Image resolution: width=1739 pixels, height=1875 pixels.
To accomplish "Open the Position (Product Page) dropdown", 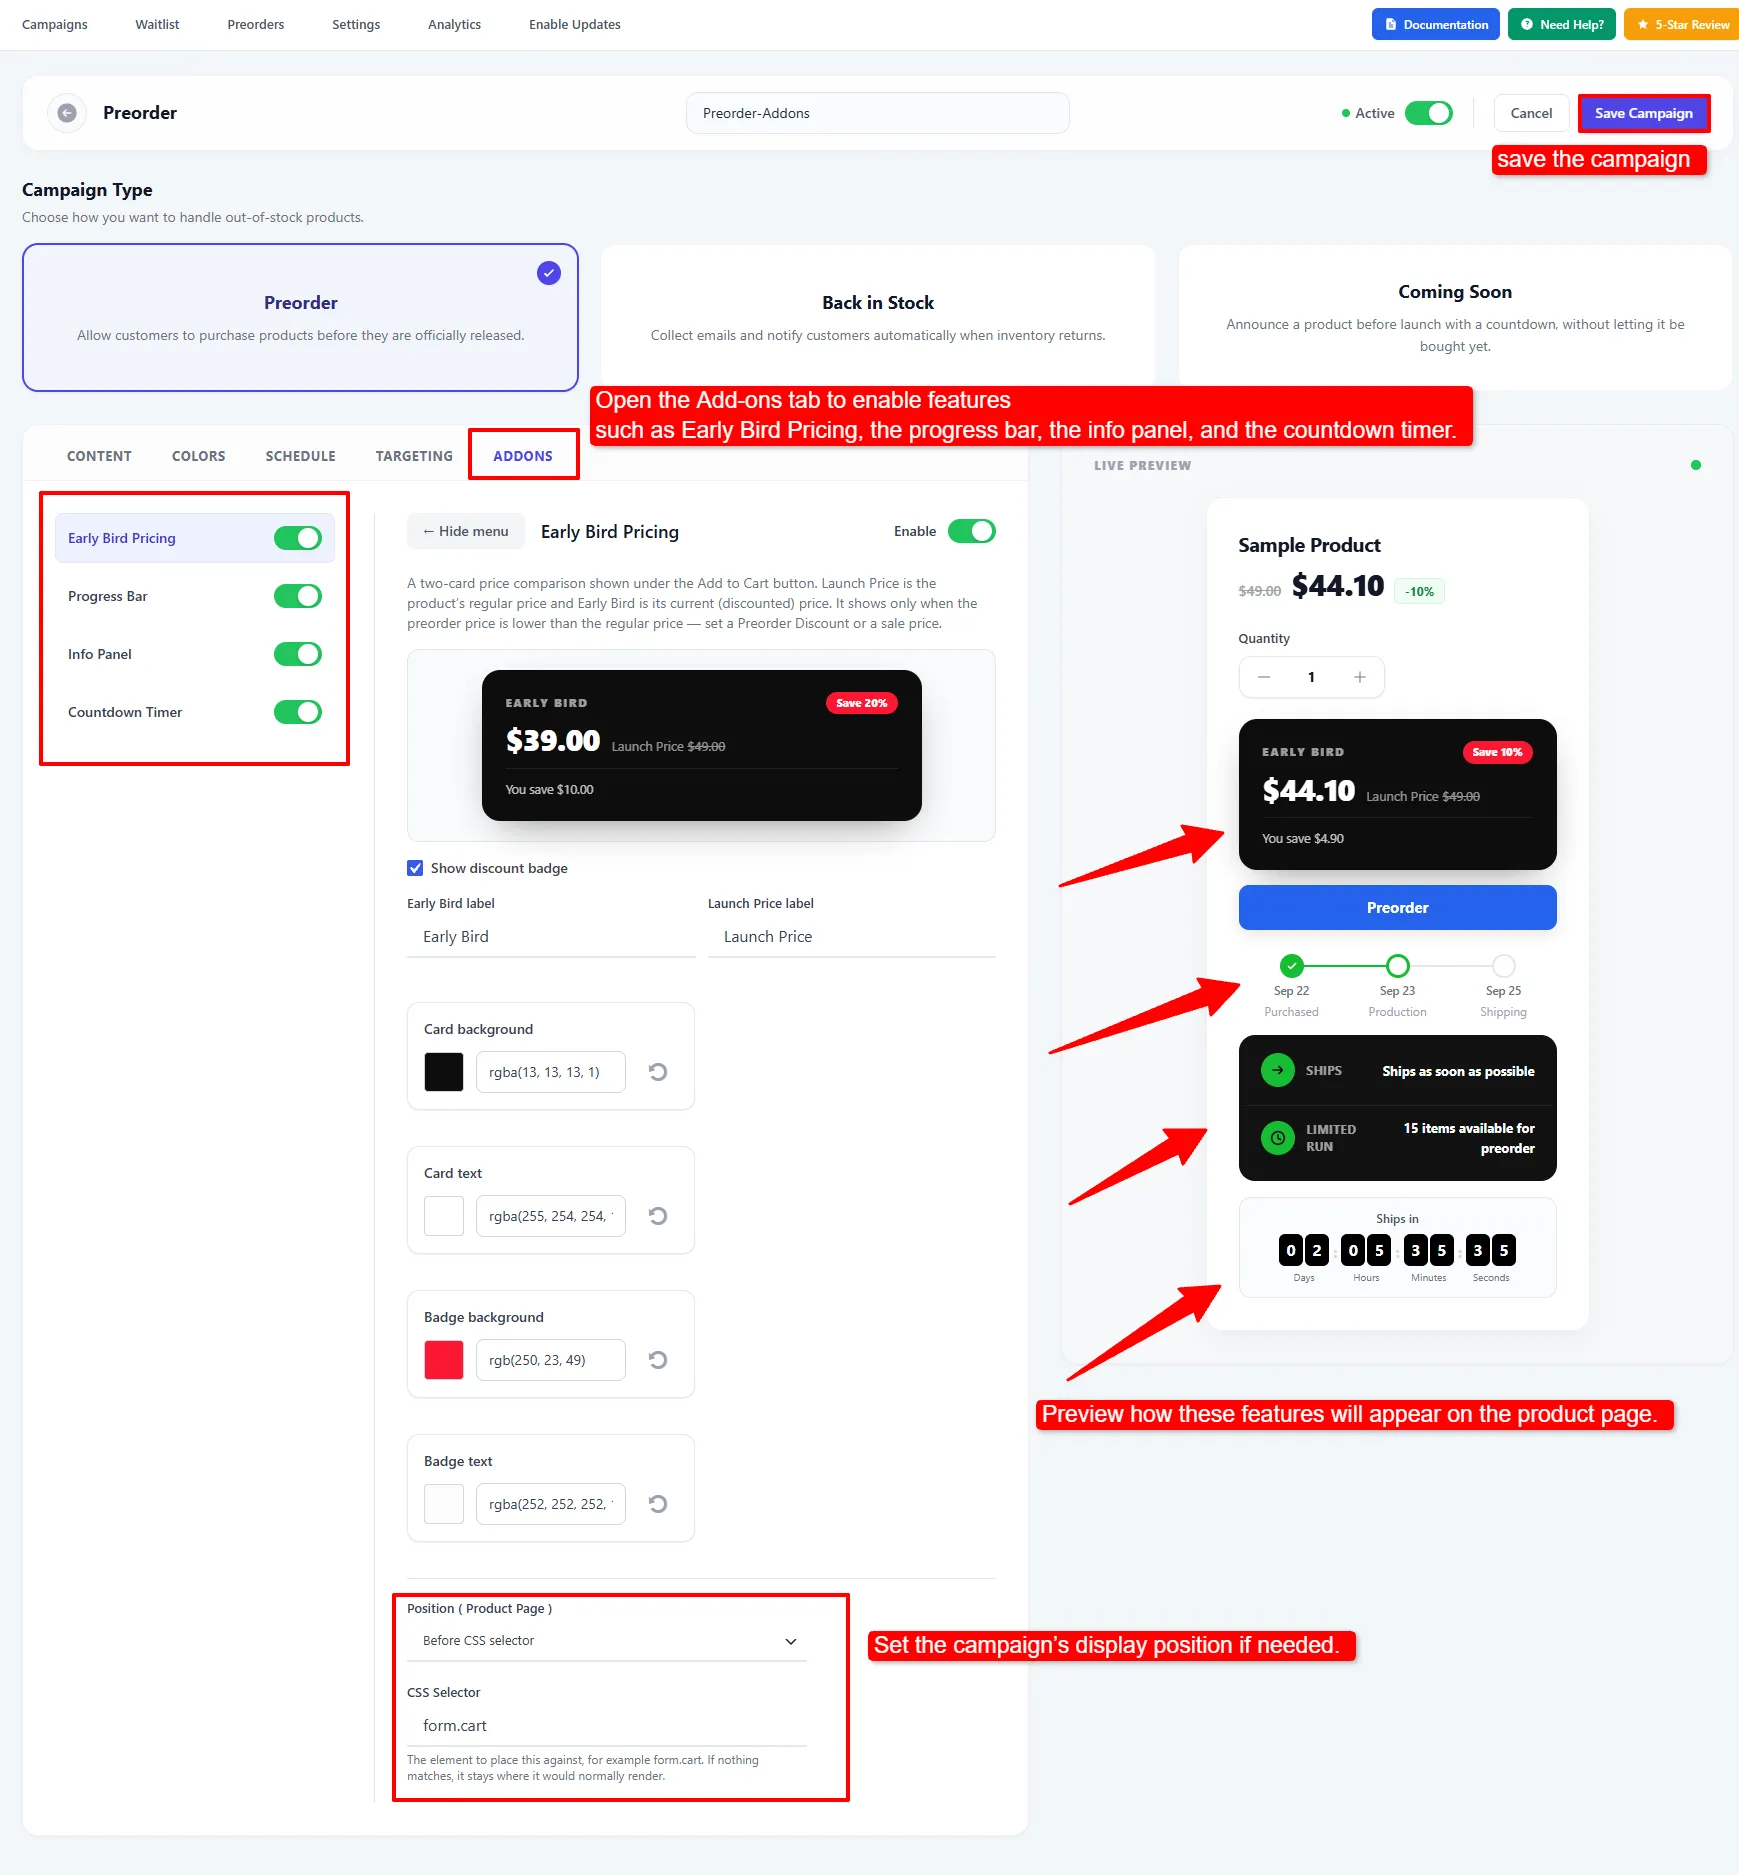I will click(x=607, y=1641).
